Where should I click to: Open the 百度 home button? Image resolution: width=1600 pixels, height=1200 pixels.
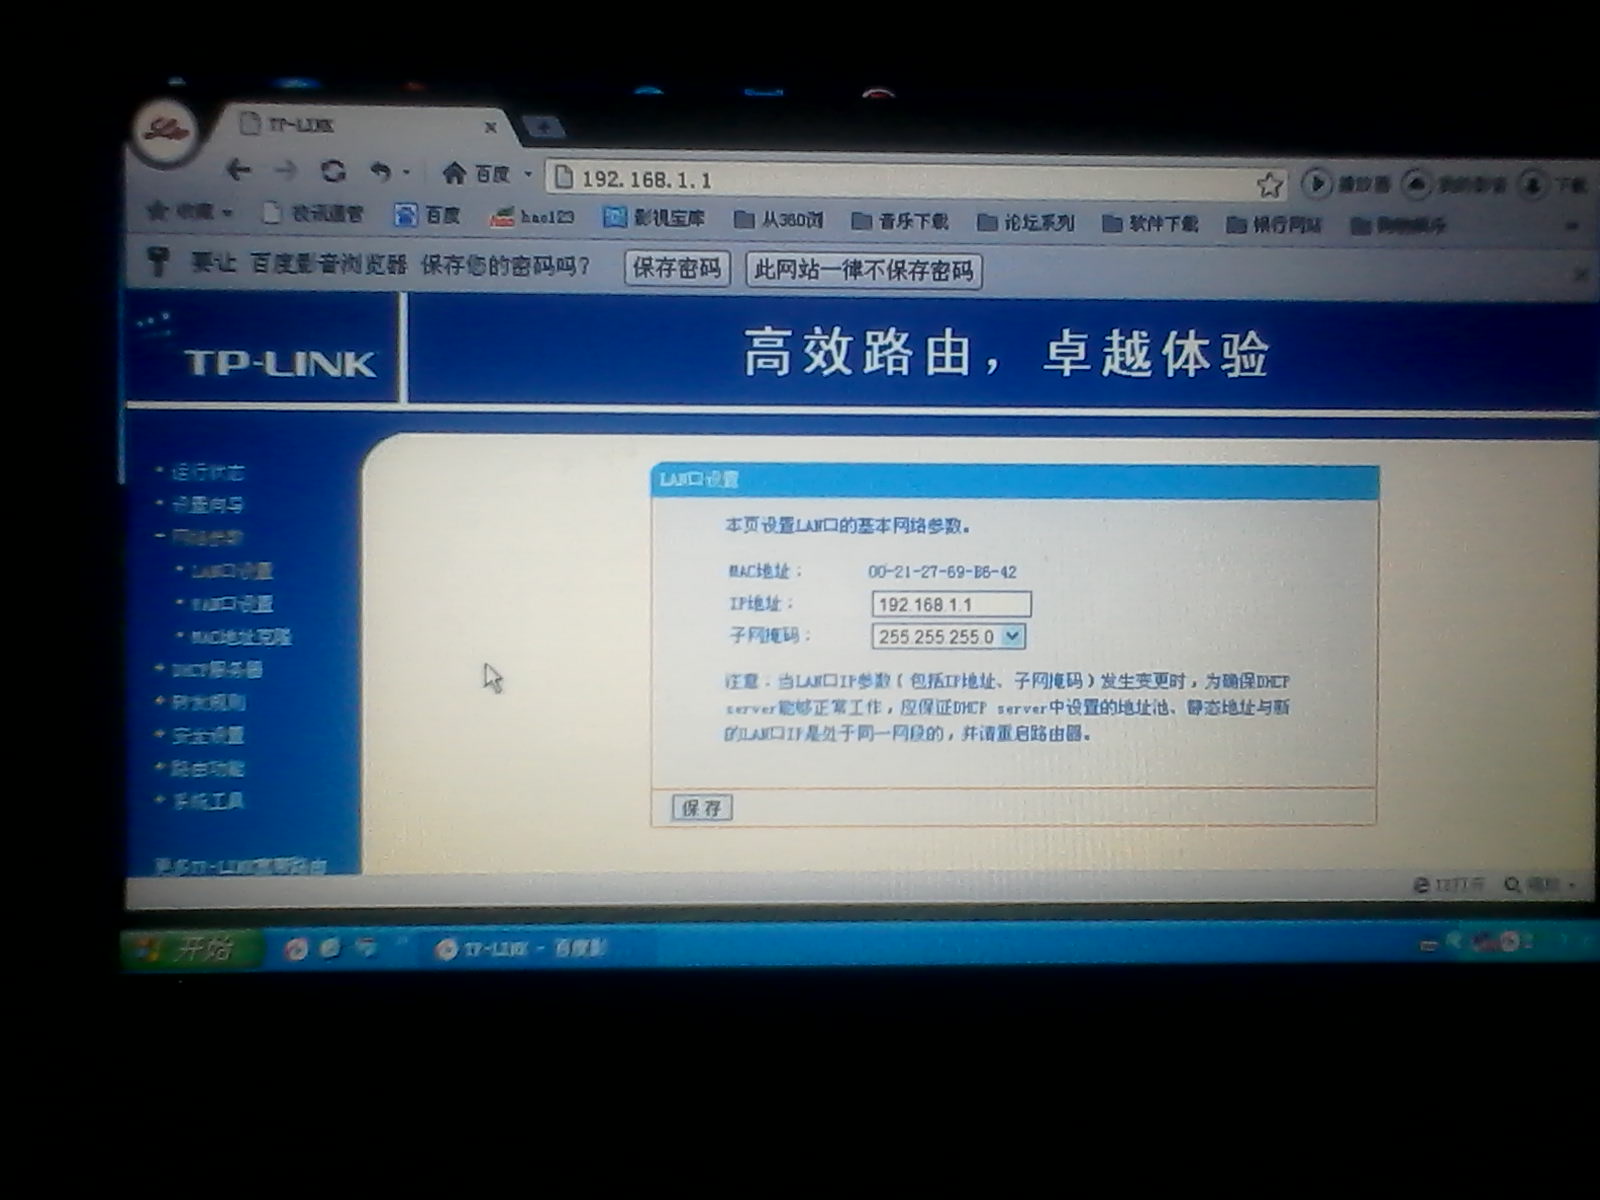[476, 174]
